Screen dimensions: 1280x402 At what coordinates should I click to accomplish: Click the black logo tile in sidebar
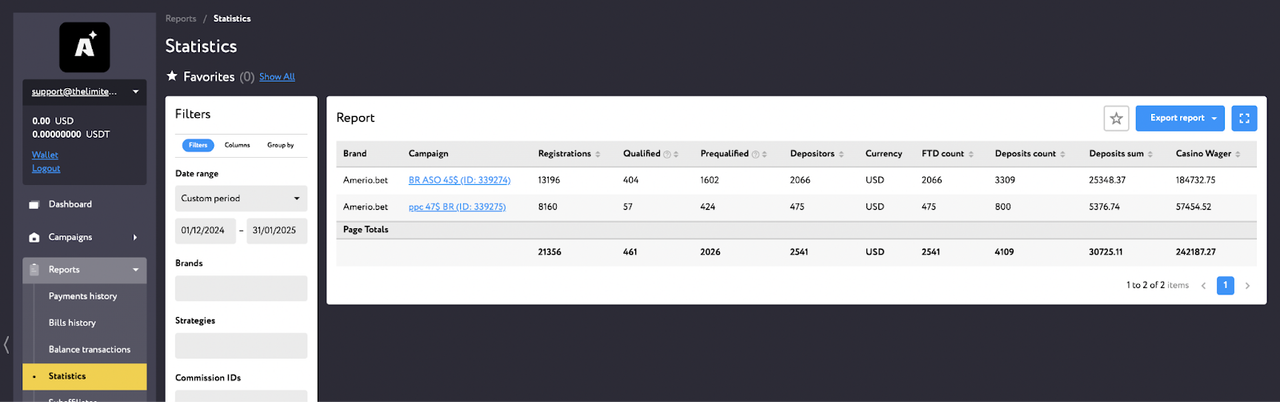tap(85, 46)
